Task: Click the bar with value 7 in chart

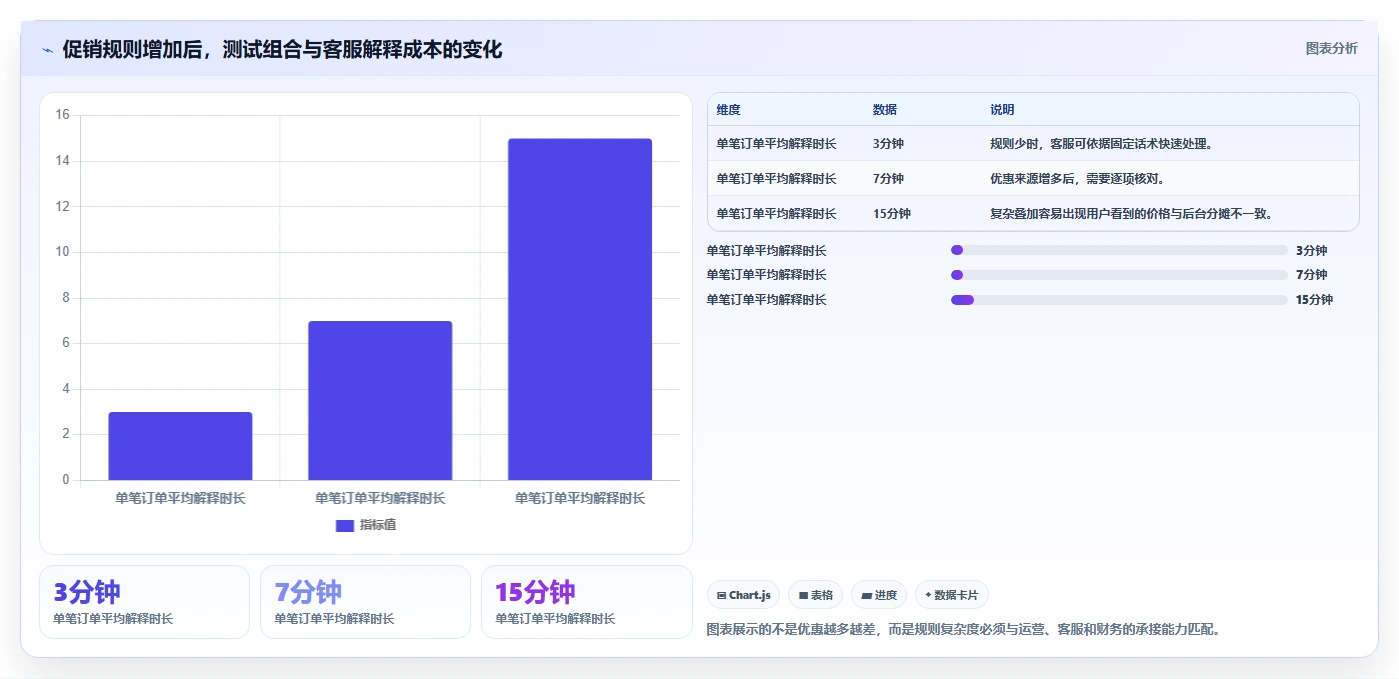Action: (x=380, y=400)
